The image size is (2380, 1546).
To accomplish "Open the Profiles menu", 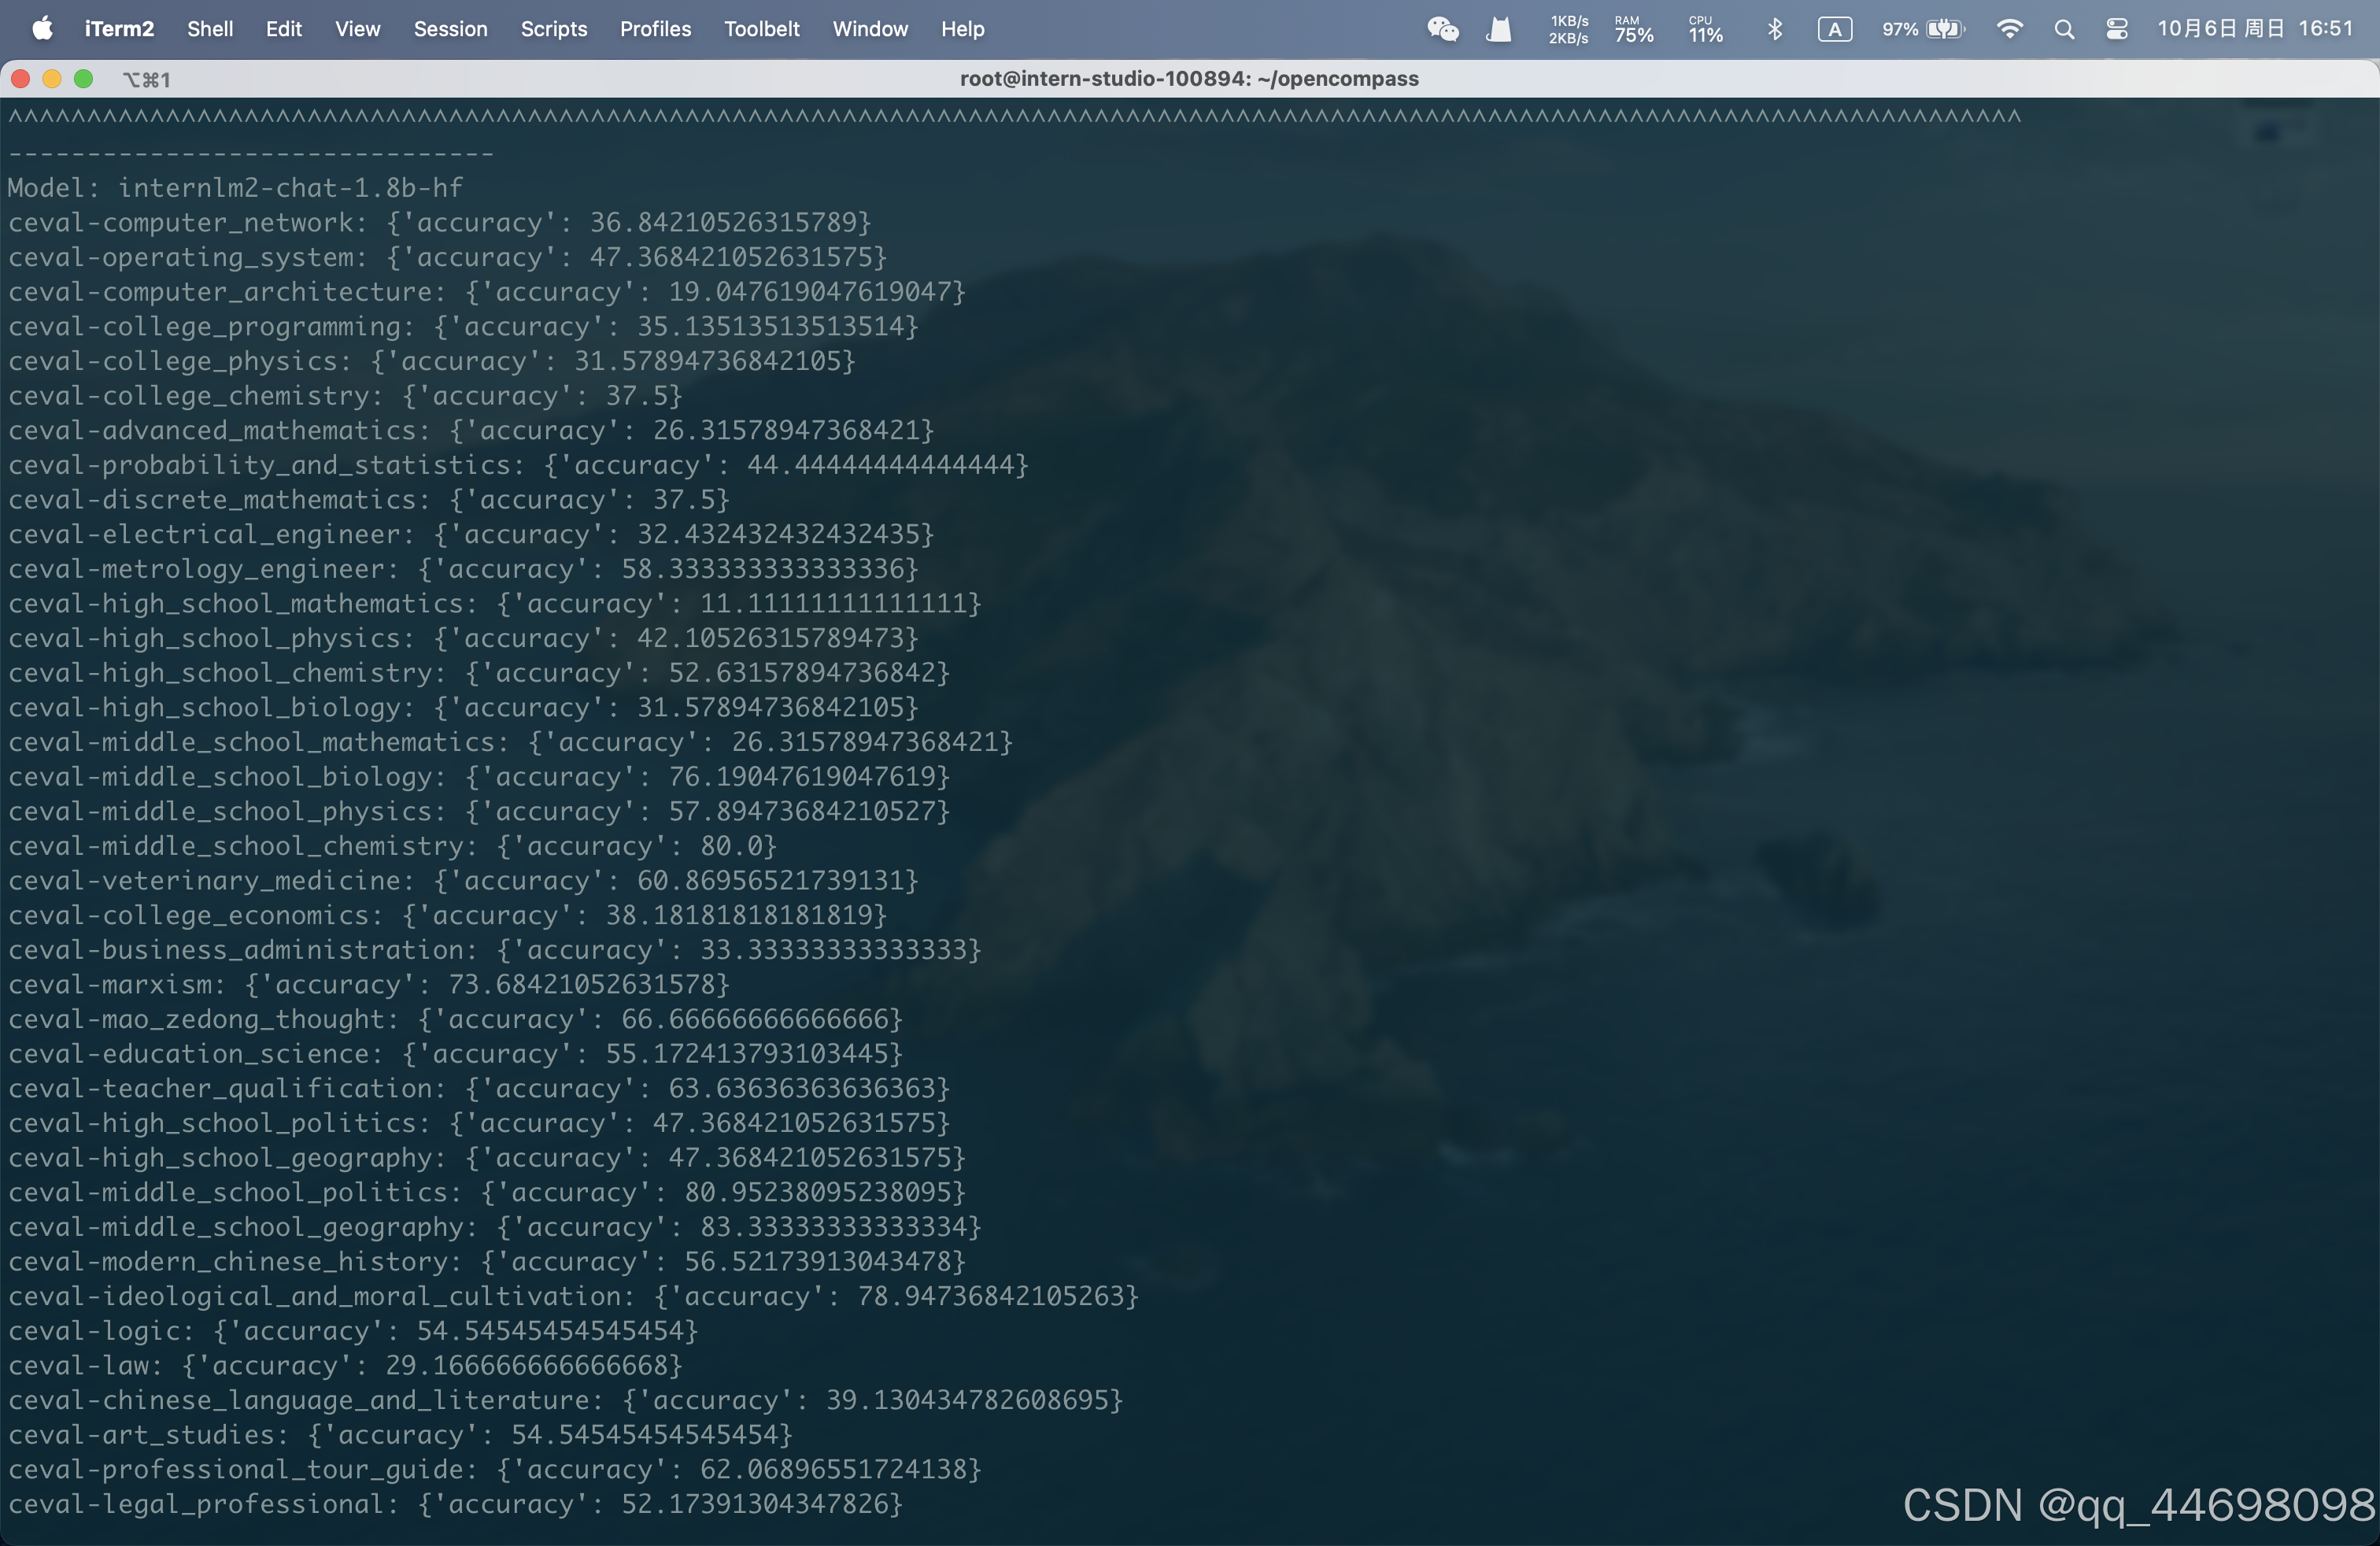I will [655, 29].
